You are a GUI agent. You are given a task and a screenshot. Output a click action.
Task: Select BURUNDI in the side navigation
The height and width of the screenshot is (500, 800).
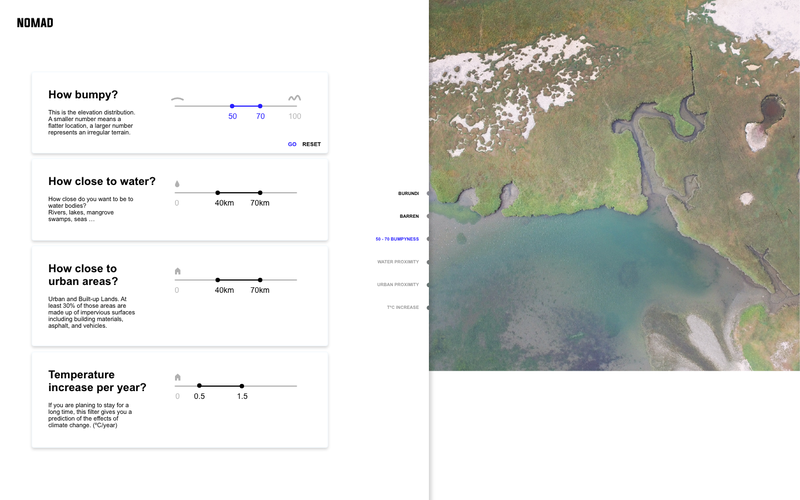(x=408, y=193)
